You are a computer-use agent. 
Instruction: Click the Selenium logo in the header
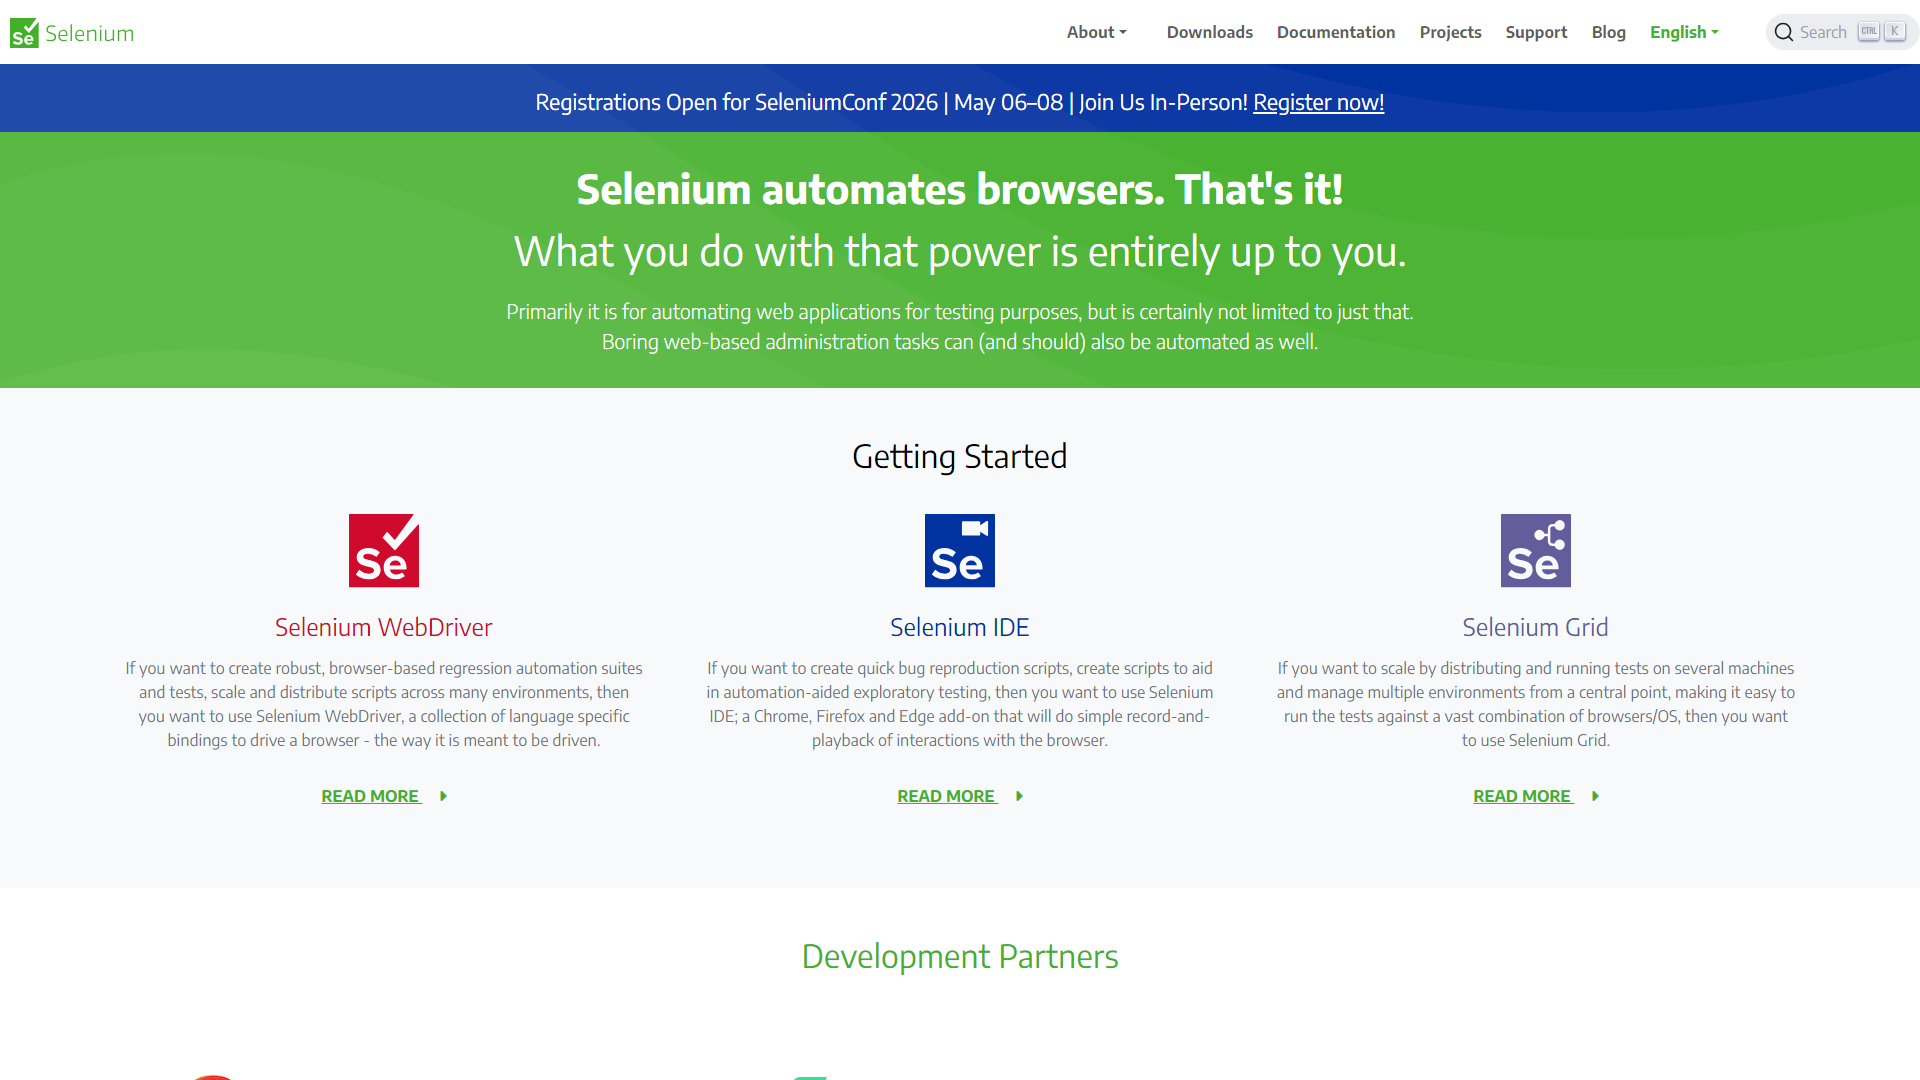[x=70, y=31]
